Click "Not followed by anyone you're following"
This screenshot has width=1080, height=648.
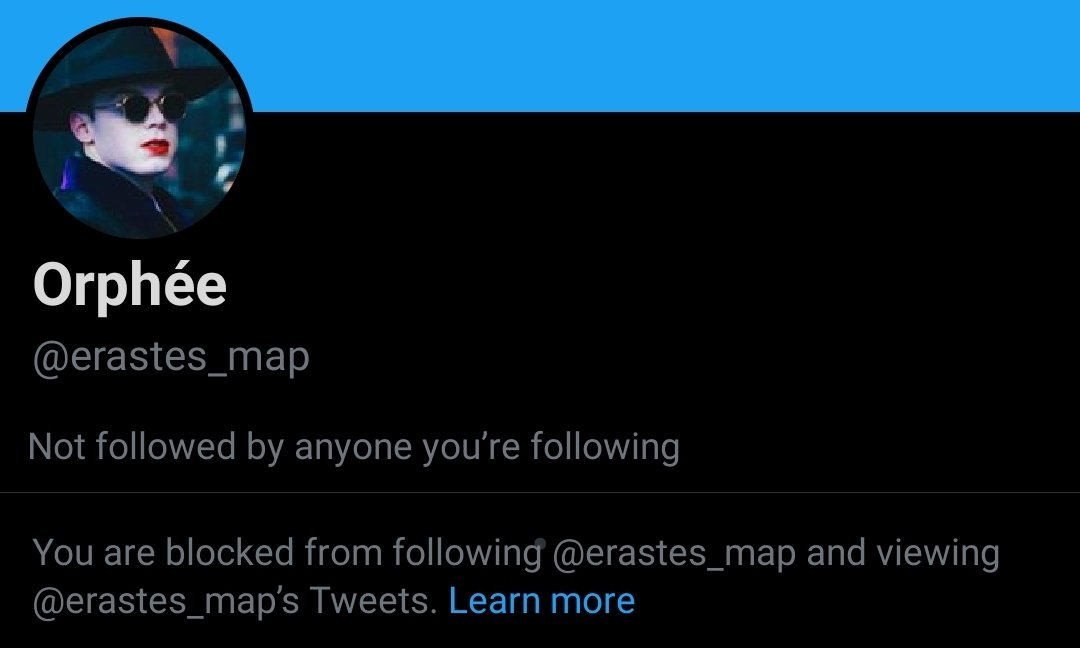(354, 448)
